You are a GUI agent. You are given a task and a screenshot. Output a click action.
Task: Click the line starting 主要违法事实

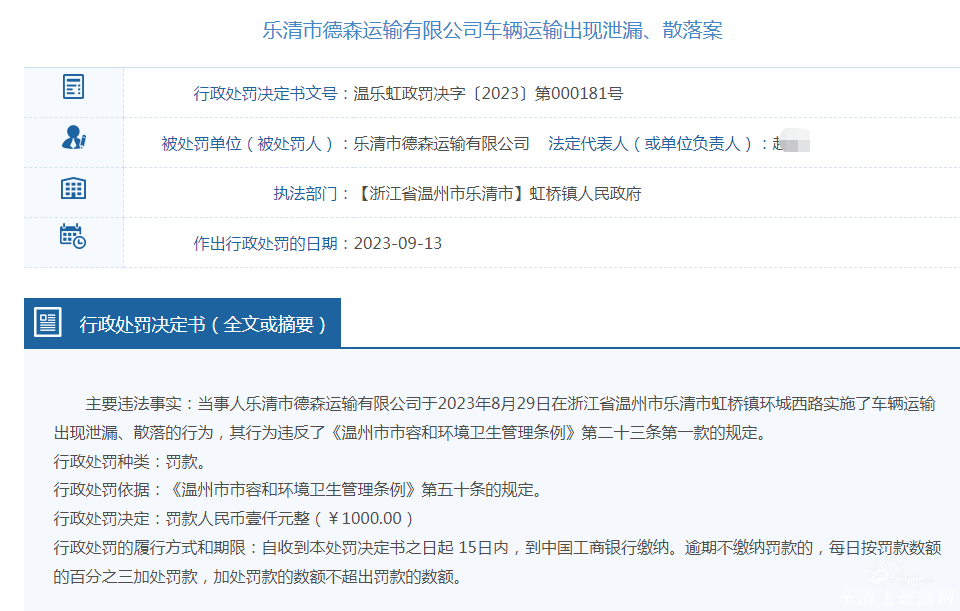tap(511, 404)
